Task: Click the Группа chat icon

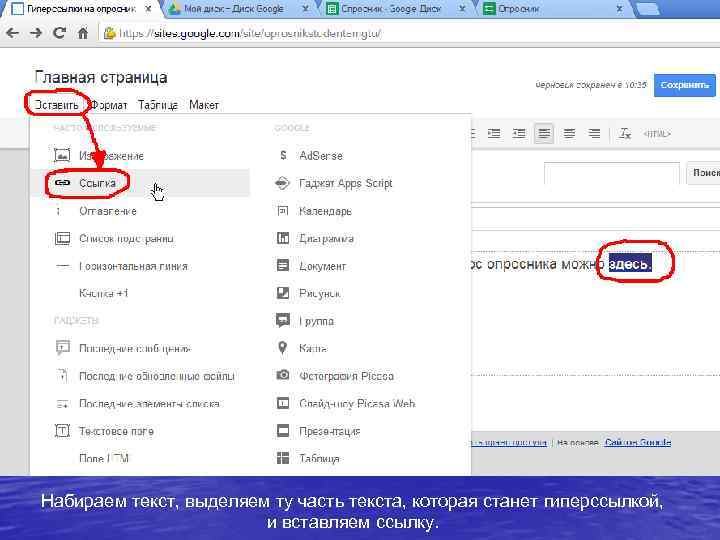Action: (x=283, y=320)
